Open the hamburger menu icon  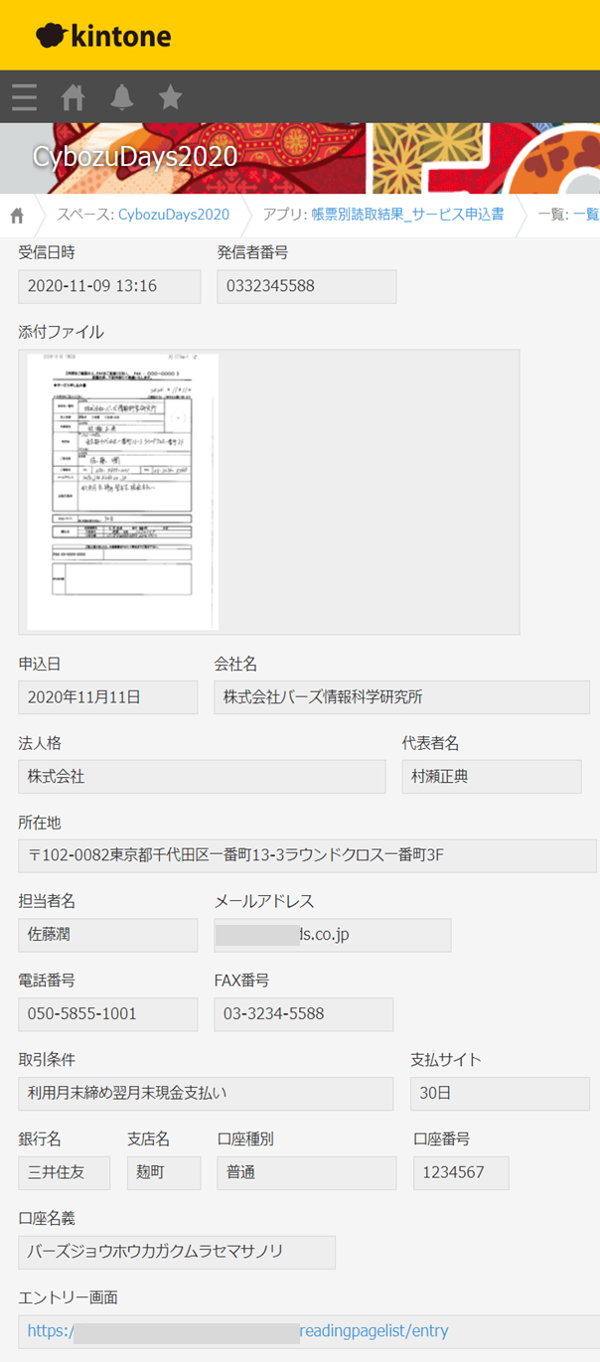24,97
